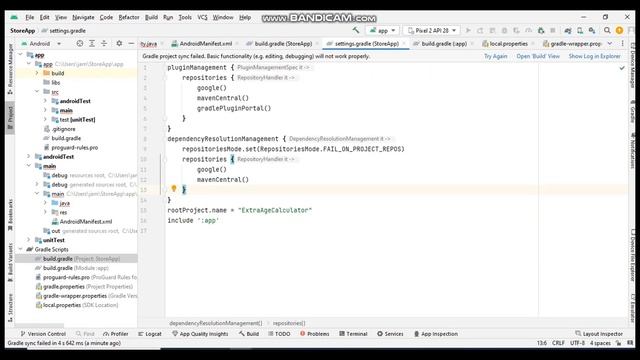Click the Expand All icon in Project panel

pyautogui.click(x=92, y=43)
